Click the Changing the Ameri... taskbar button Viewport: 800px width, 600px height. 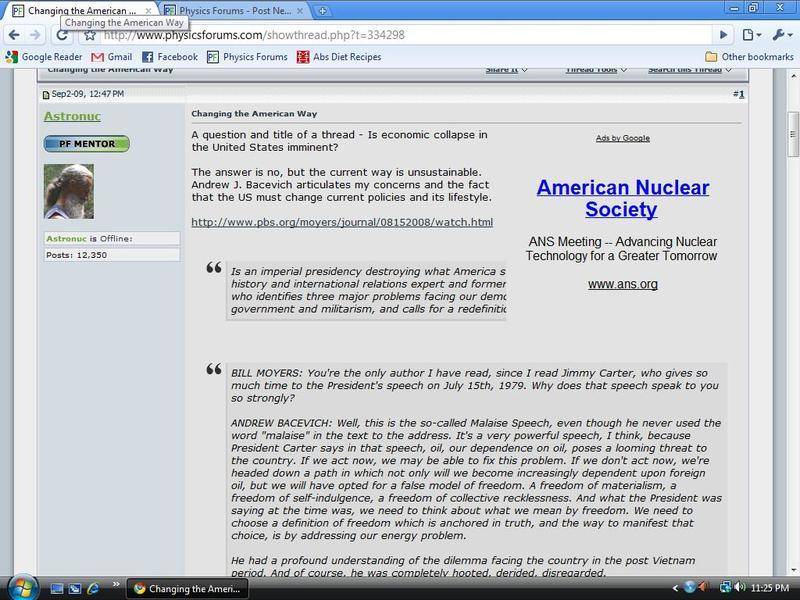pyautogui.click(x=187, y=589)
